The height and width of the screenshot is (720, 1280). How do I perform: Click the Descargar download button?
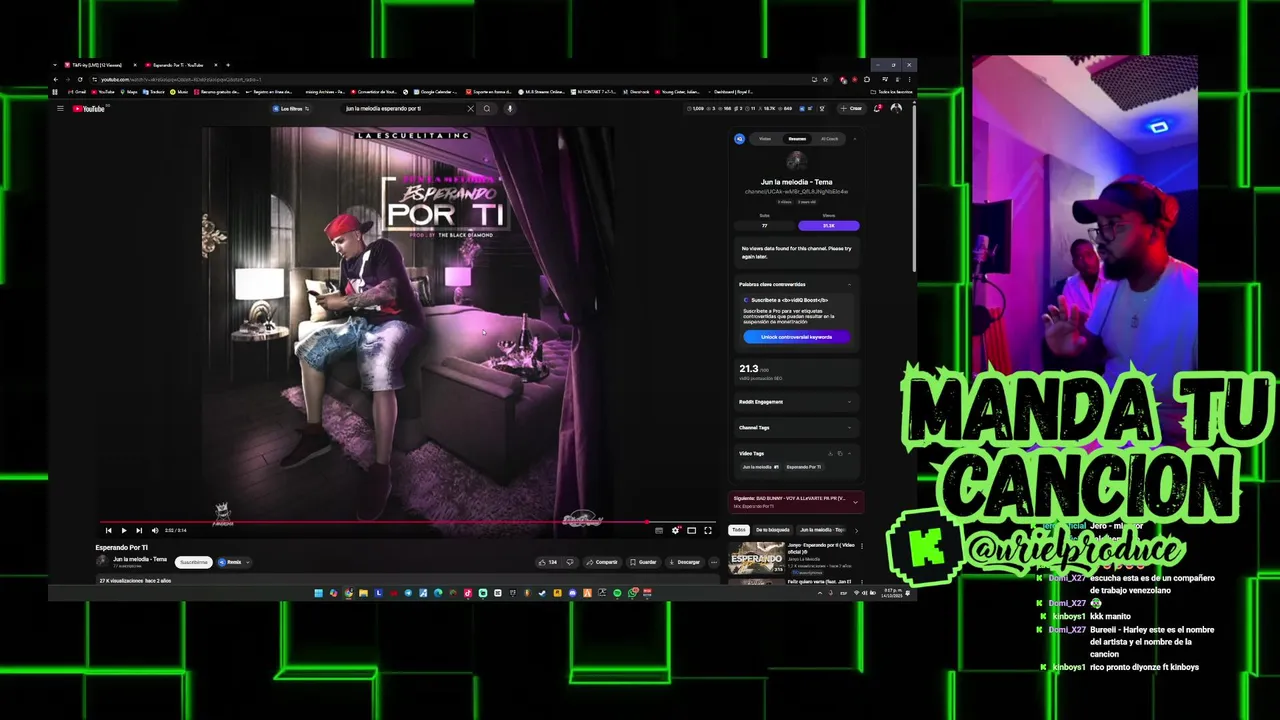click(685, 562)
